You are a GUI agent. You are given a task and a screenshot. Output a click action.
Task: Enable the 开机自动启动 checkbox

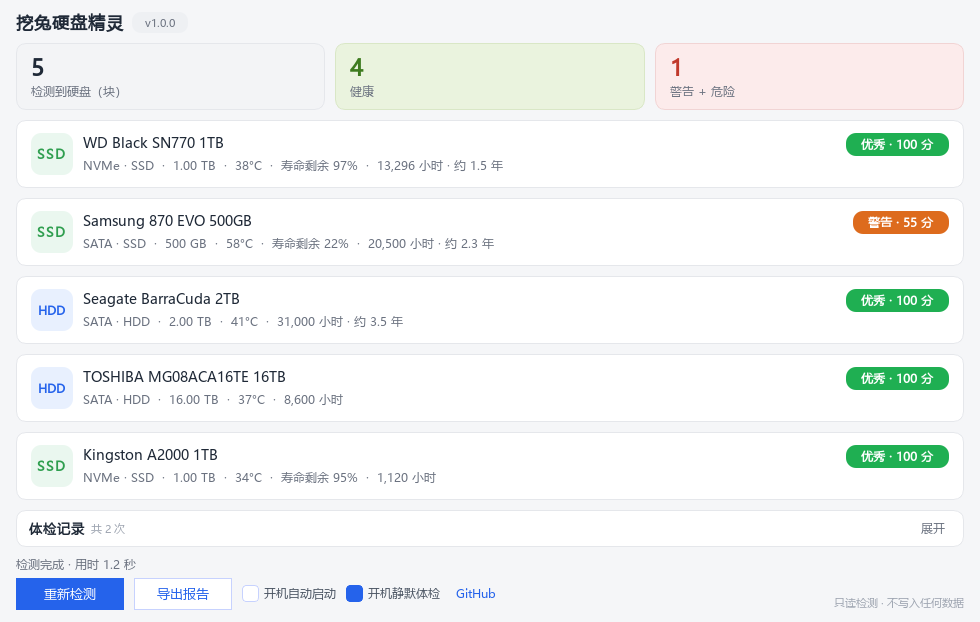click(251, 593)
